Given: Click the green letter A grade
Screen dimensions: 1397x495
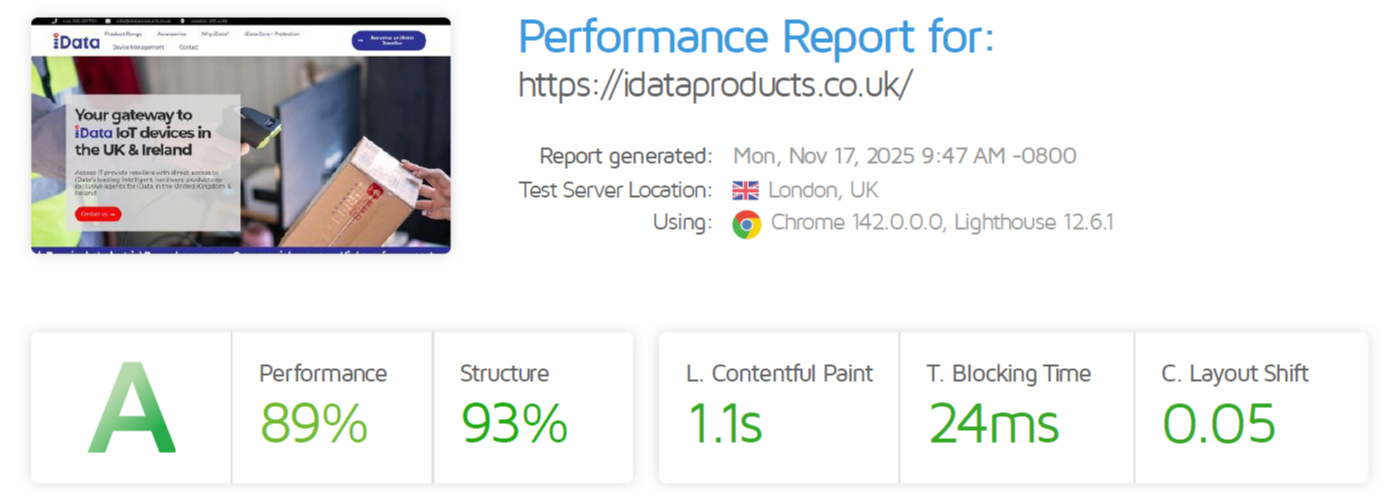Looking at the screenshot, I should point(131,407).
